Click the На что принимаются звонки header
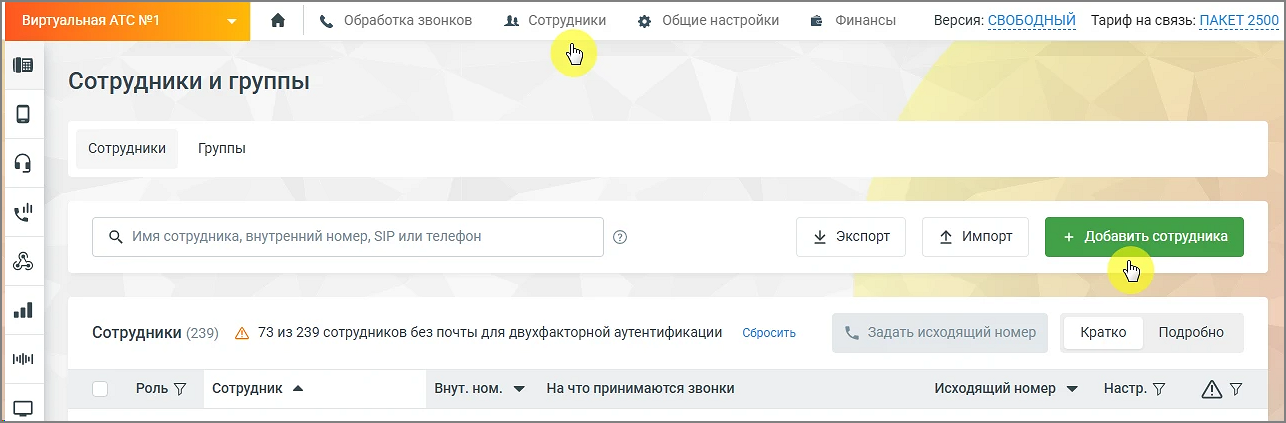1286x423 pixels. pyautogui.click(x=640, y=388)
